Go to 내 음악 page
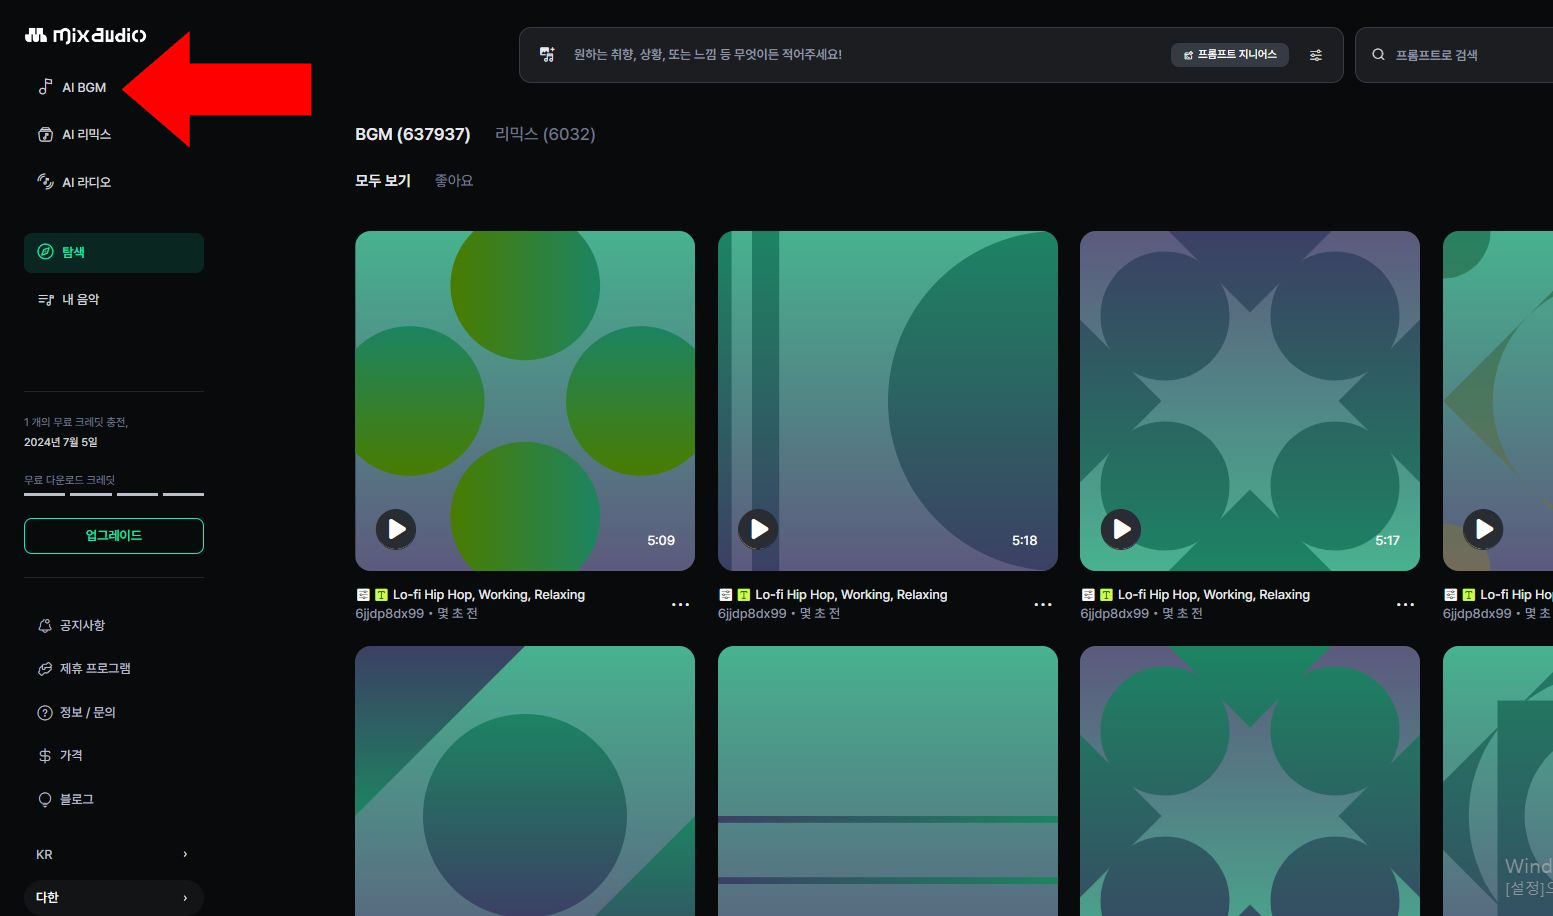Screen dimensions: 1553x916 click(x=68, y=299)
